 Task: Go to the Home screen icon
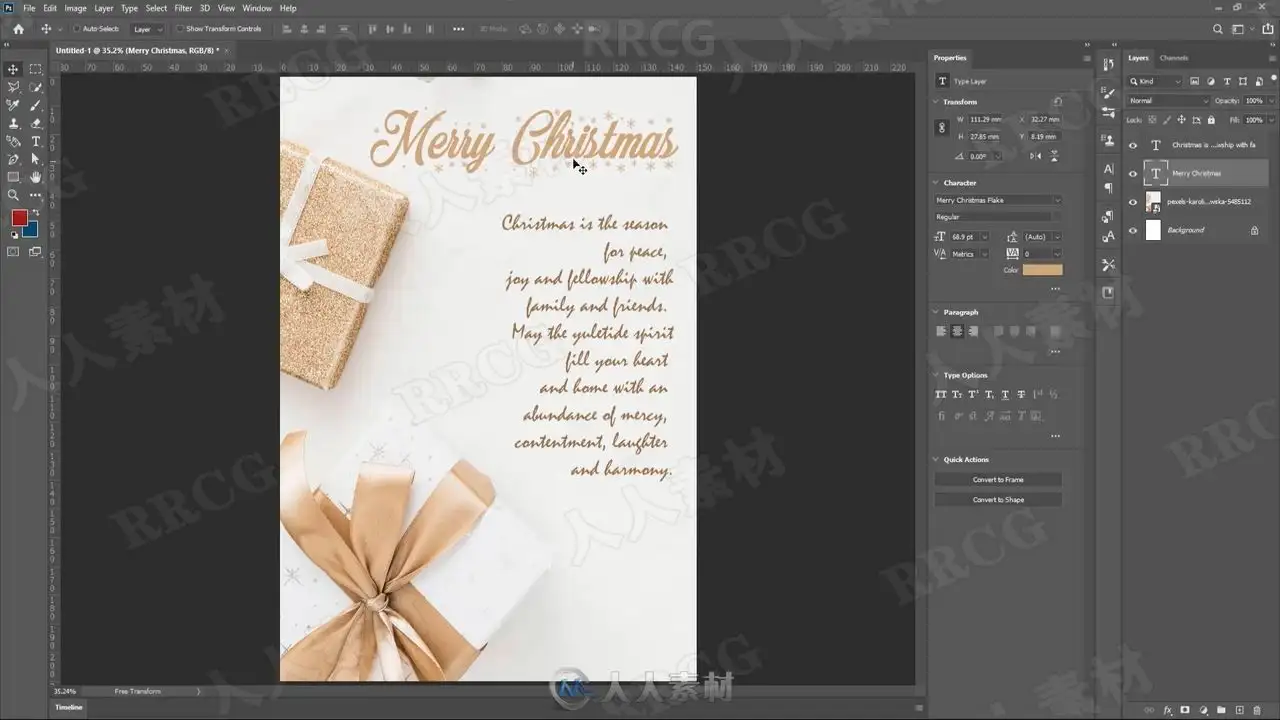pos(18,29)
